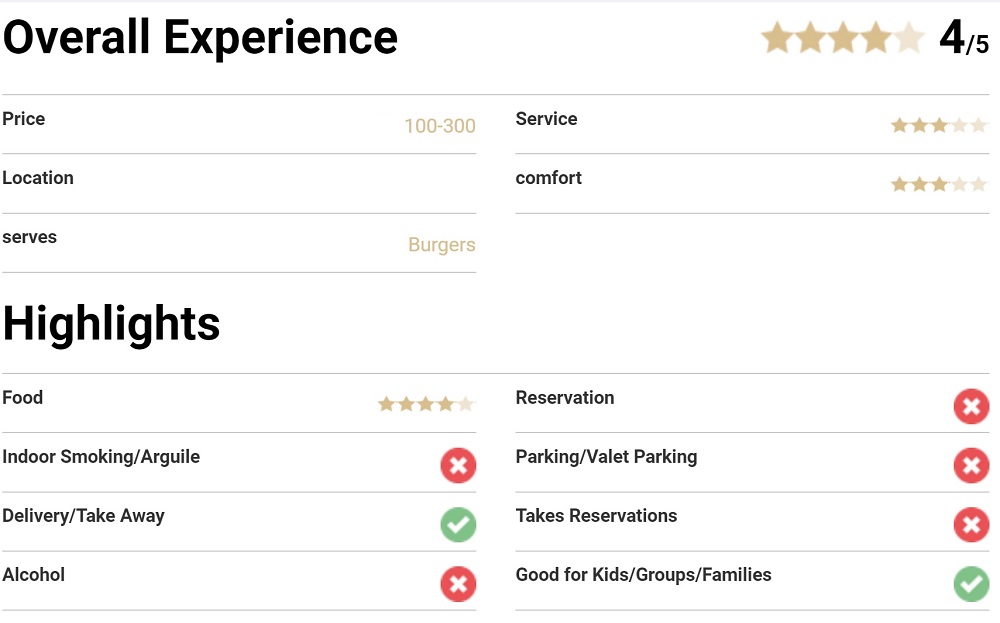Click the Takes Reservations label
Viewport: 1000px width, 623px height.
click(596, 516)
